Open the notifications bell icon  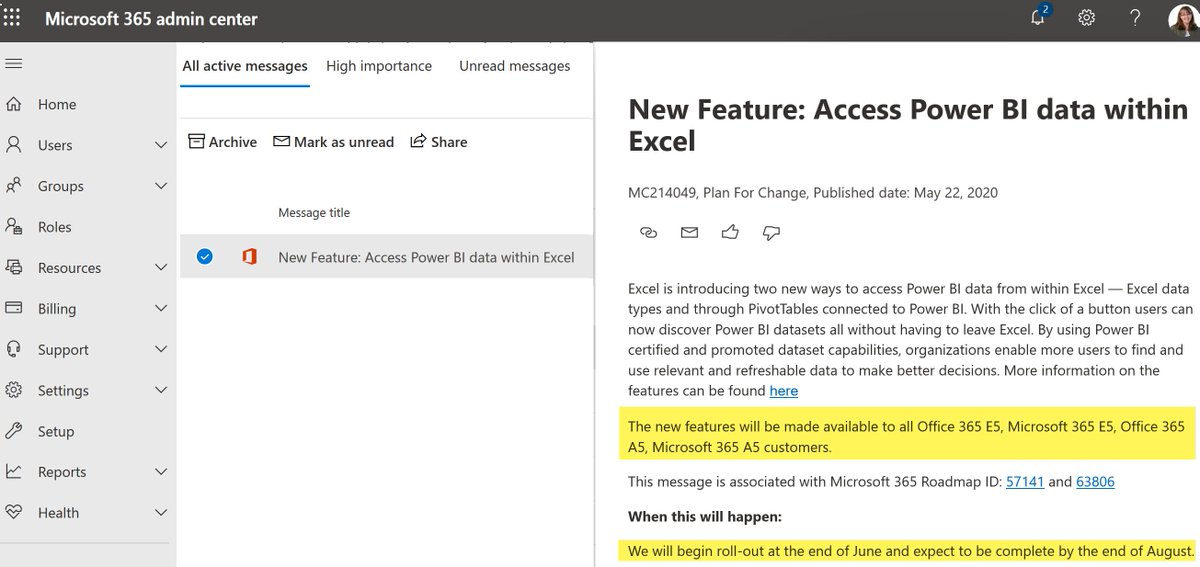[1039, 16]
